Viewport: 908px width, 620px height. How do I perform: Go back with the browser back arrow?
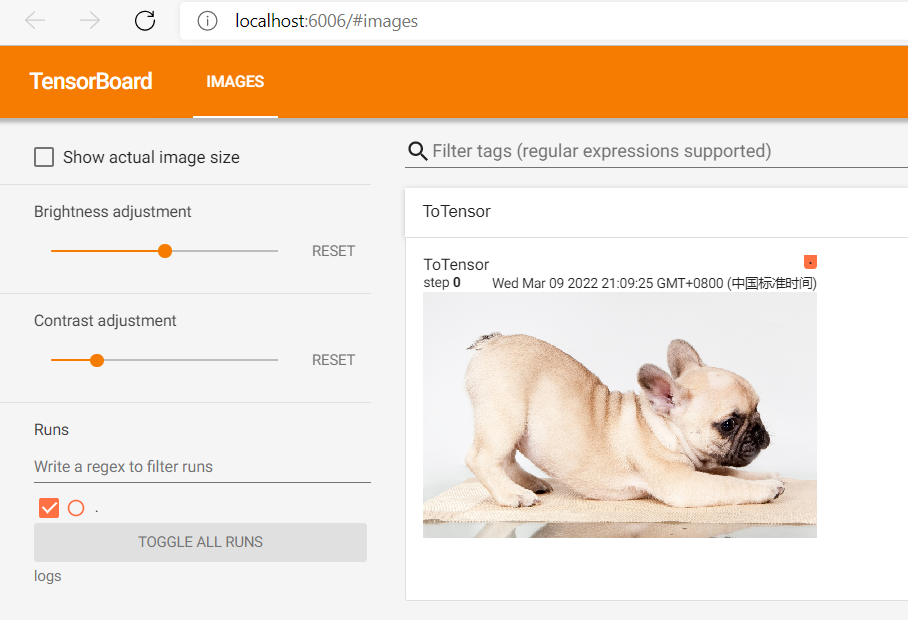35,21
